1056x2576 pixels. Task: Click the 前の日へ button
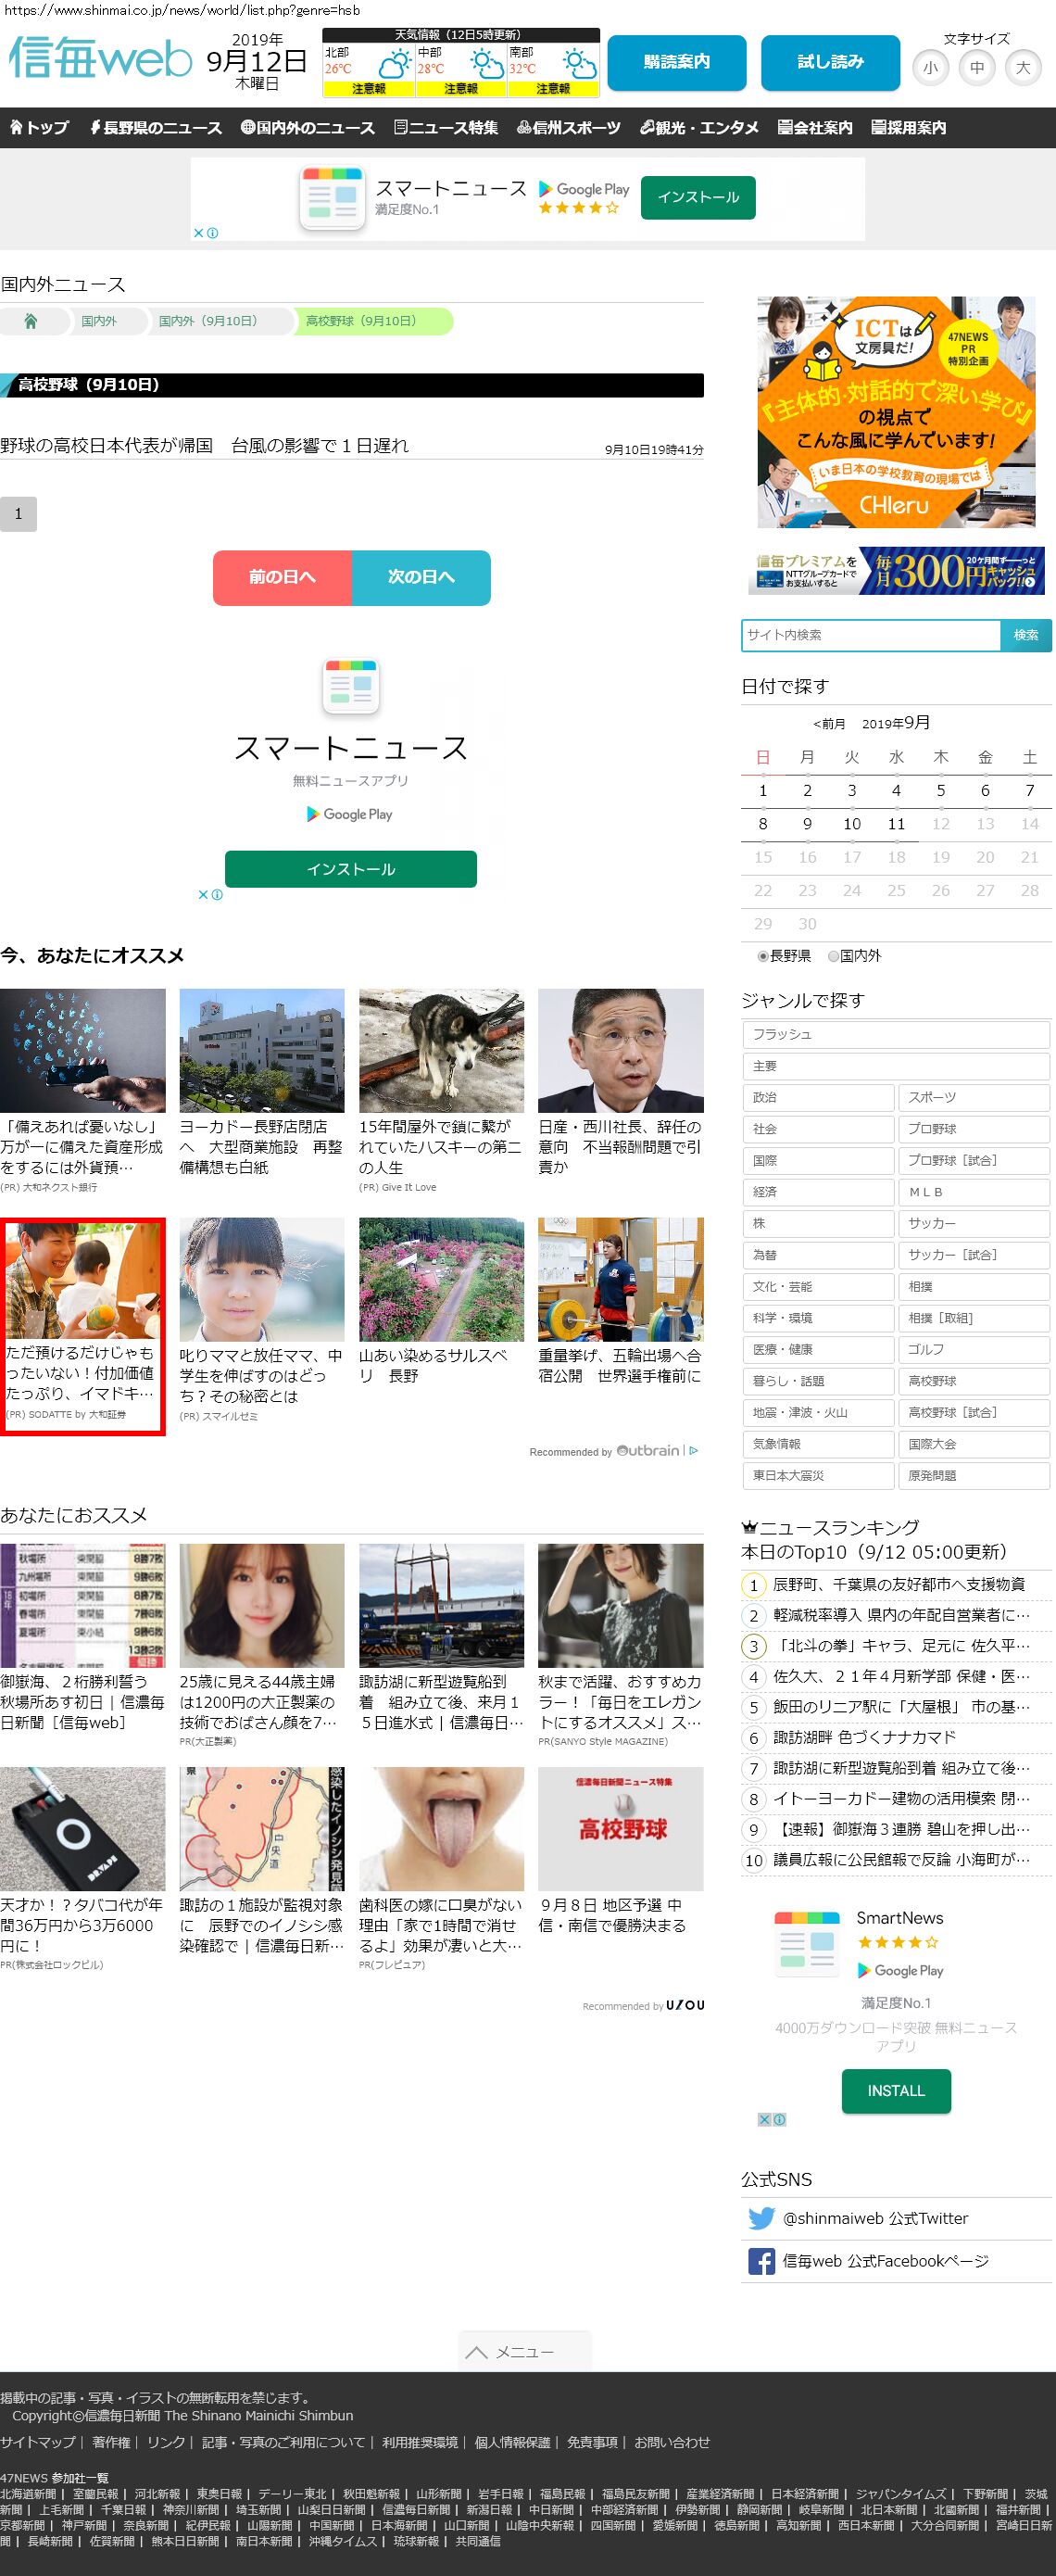(282, 577)
